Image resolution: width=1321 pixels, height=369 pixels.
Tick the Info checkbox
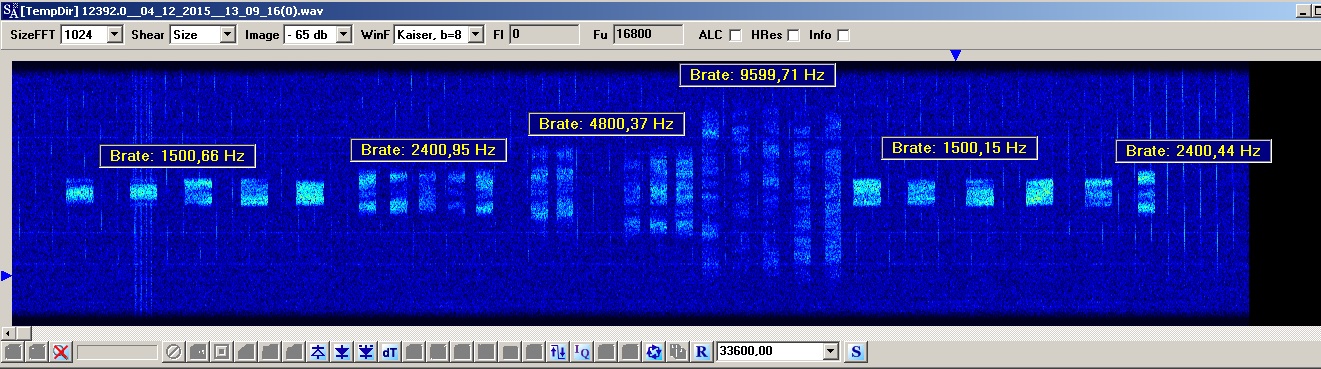(843, 35)
